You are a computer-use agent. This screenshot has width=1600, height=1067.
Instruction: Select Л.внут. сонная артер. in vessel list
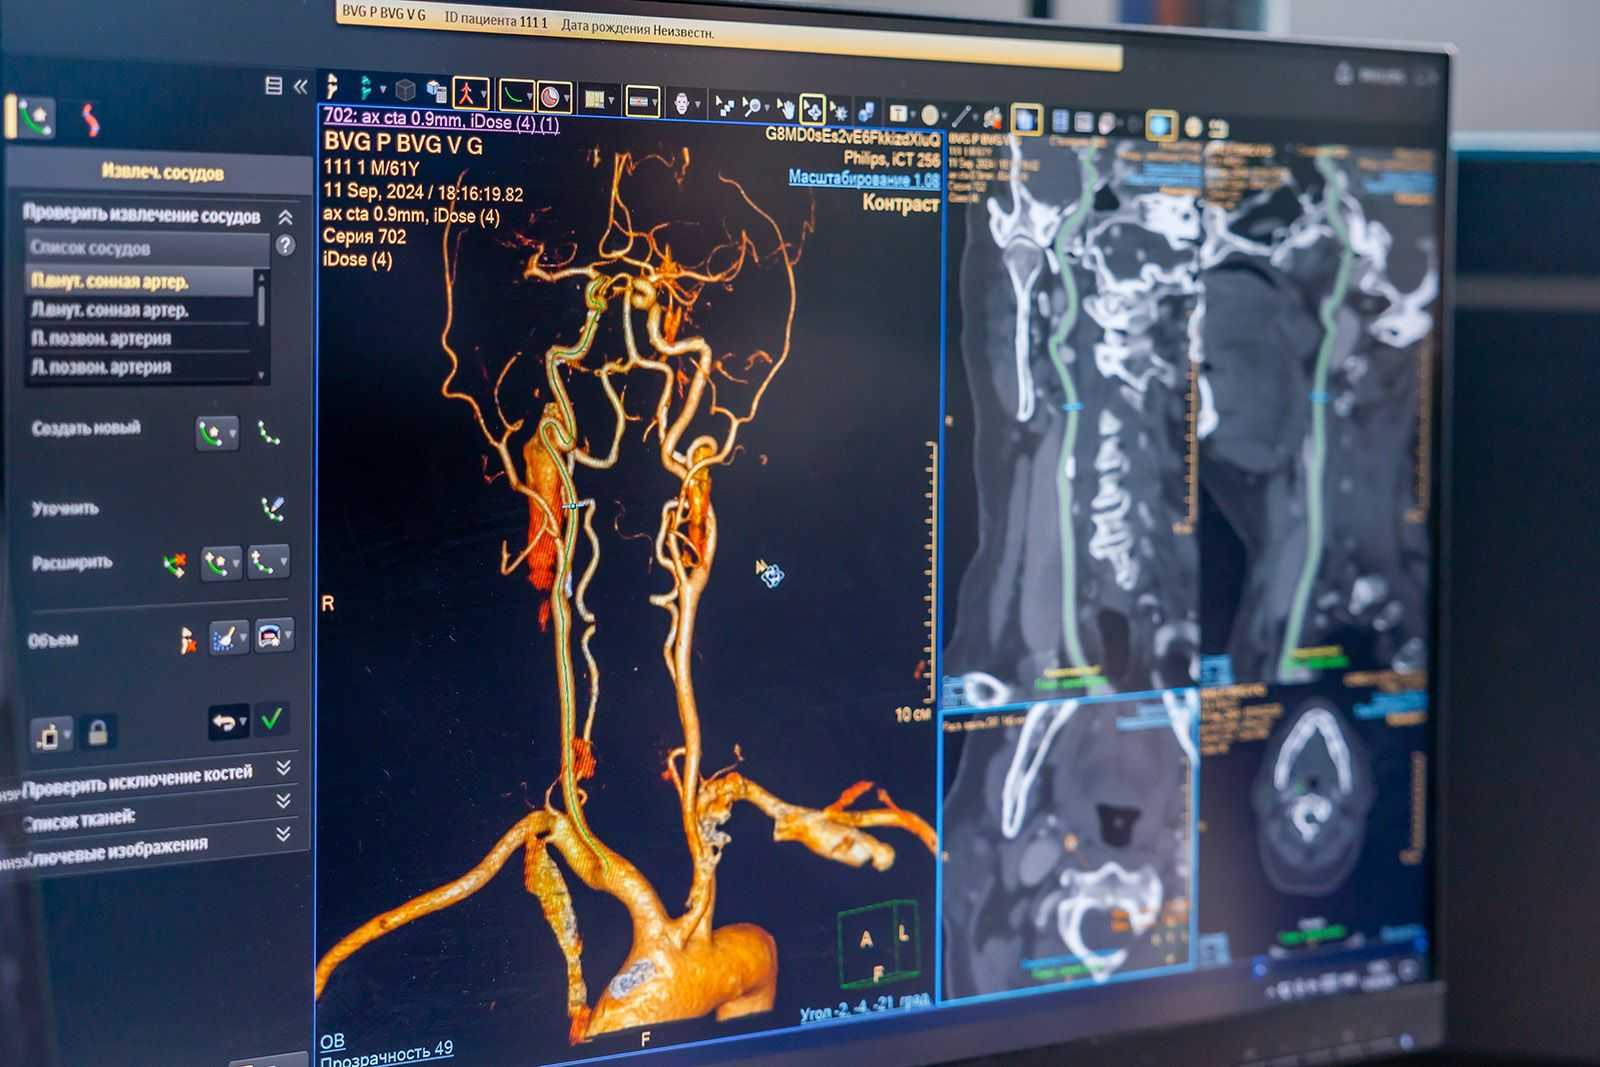(110, 310)
